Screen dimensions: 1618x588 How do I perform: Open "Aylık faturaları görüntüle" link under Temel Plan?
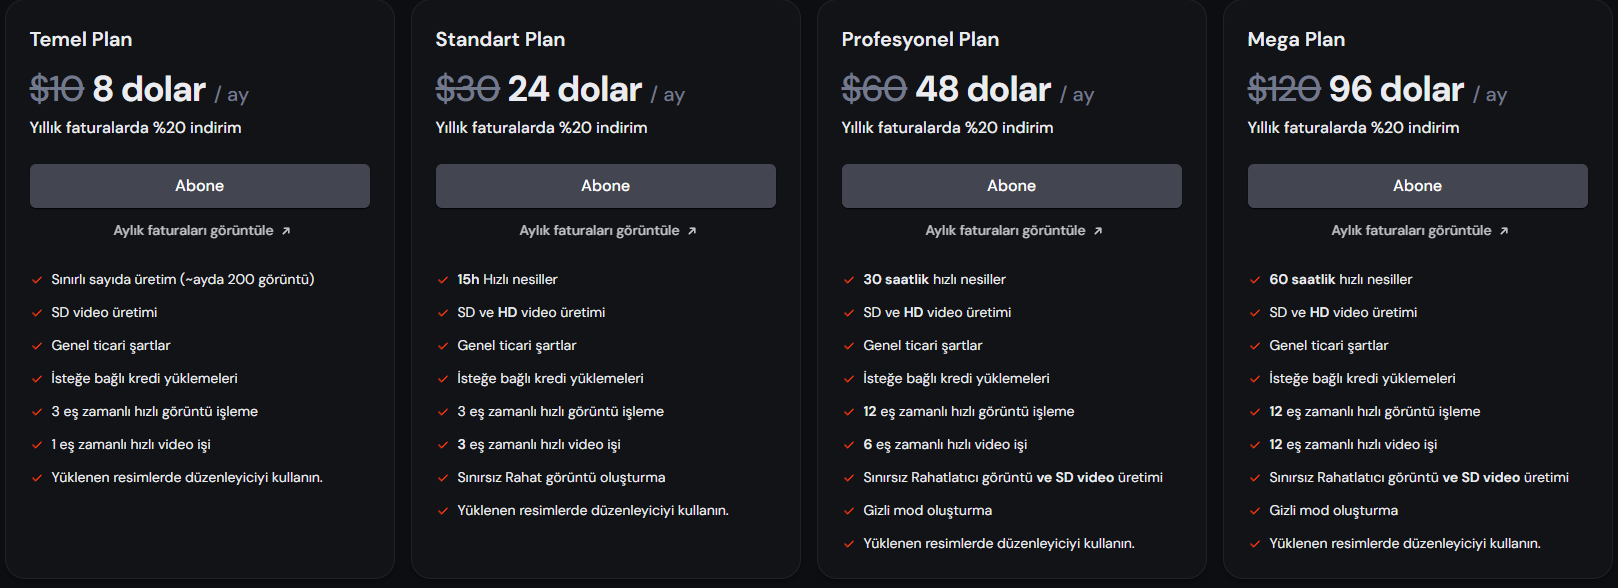click(x=193, y=231)
